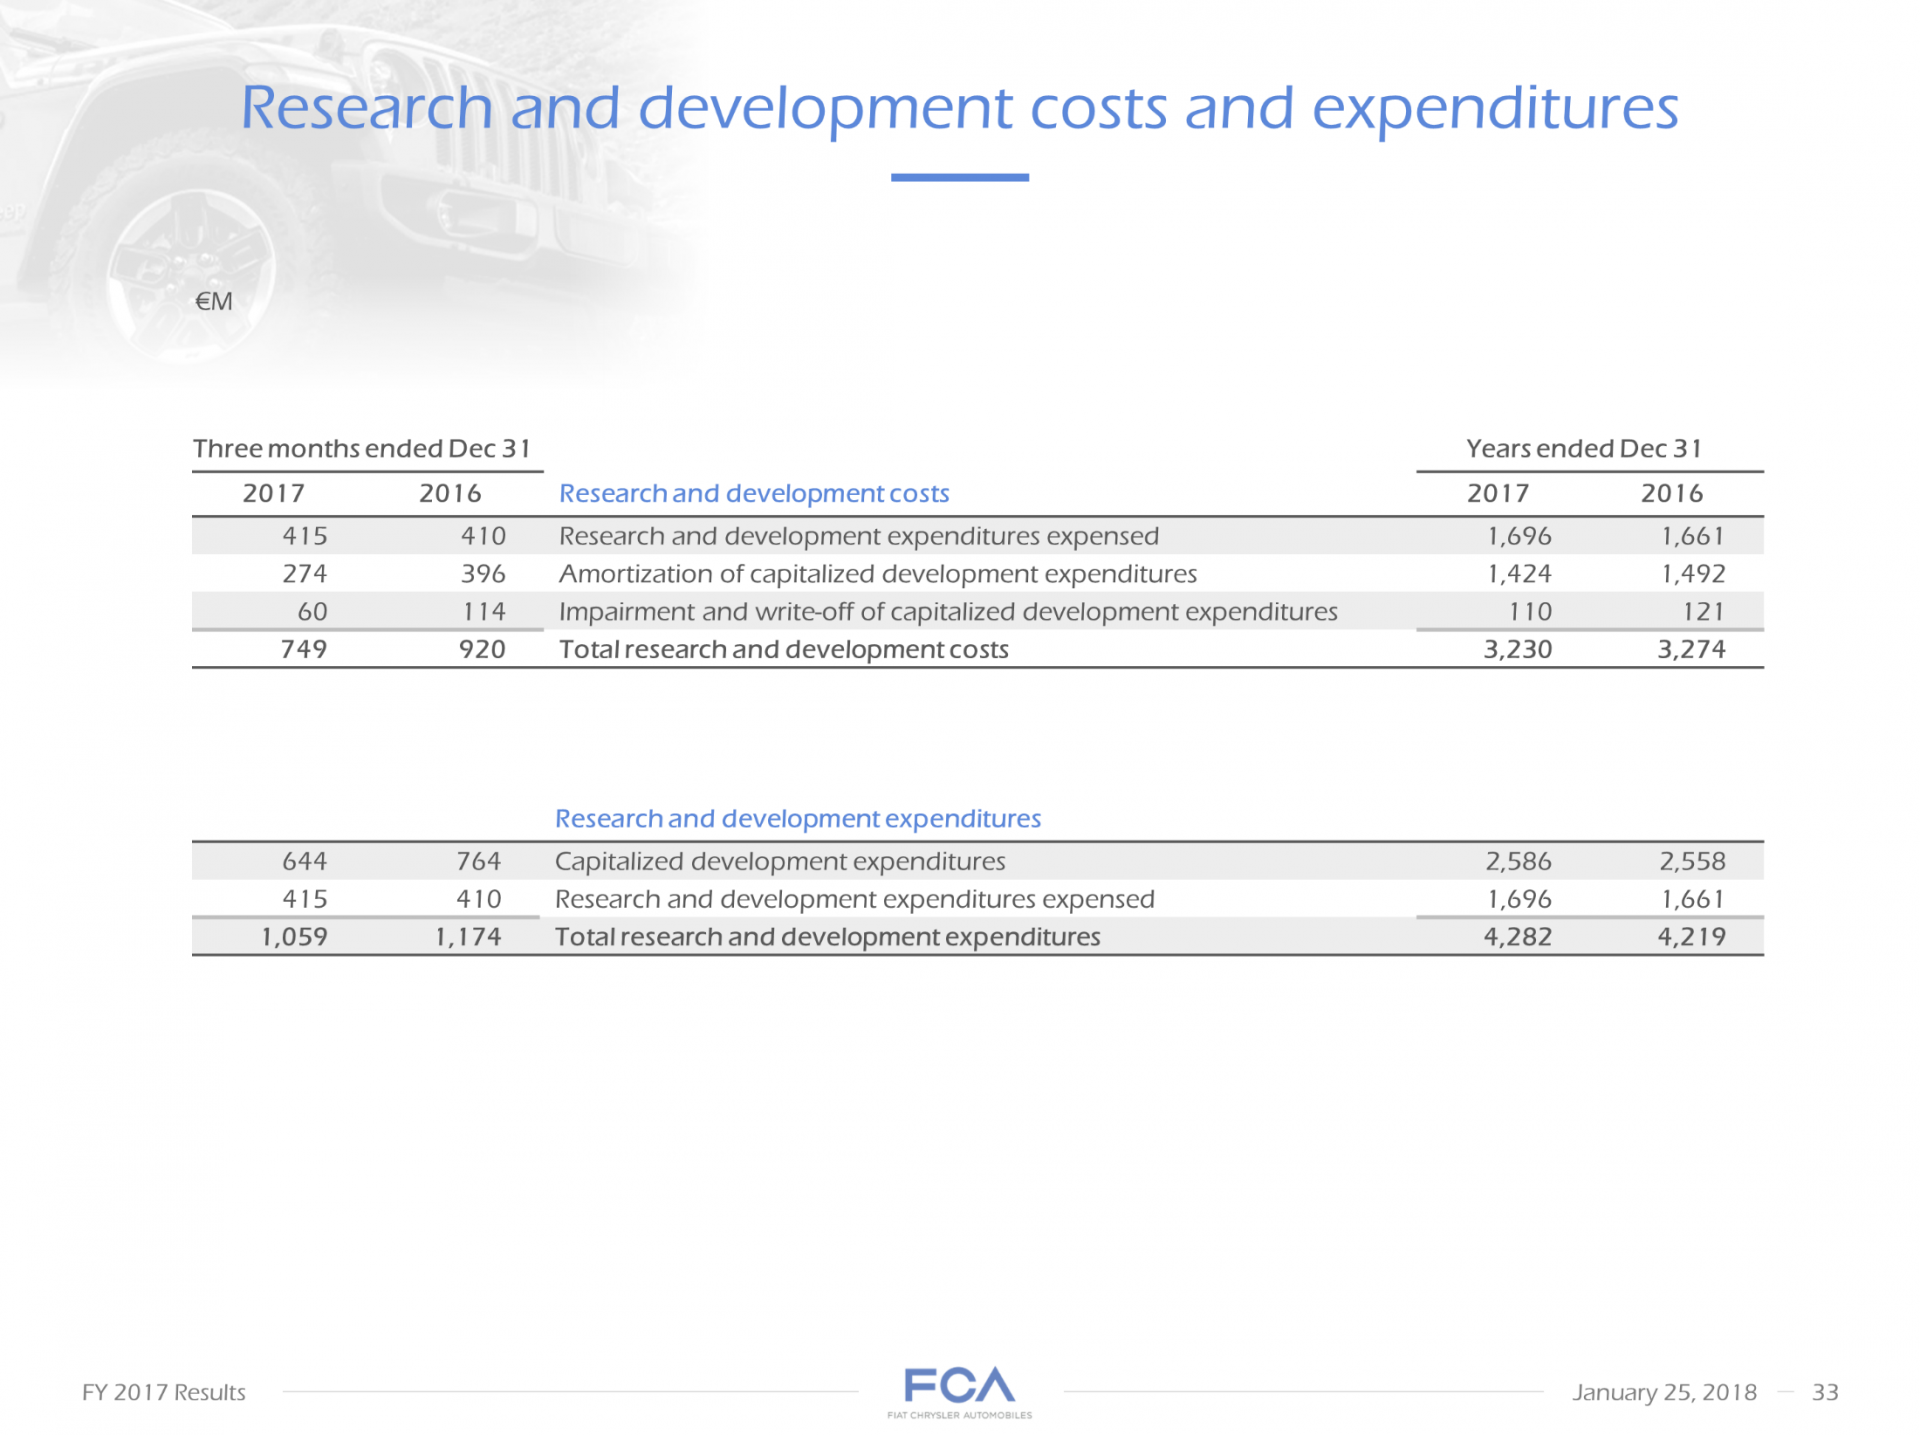Click the 'January 25, 2018' footer date
The width and height of the screenshot is (1920, 1435).
point(1664,1392)
